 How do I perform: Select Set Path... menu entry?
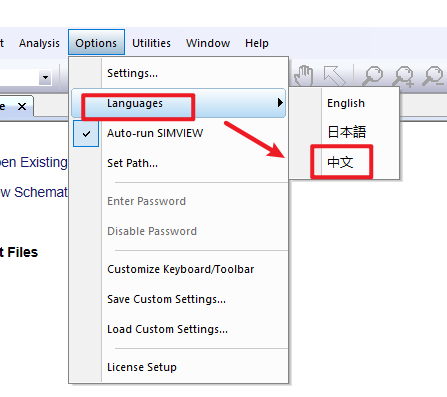179,163
